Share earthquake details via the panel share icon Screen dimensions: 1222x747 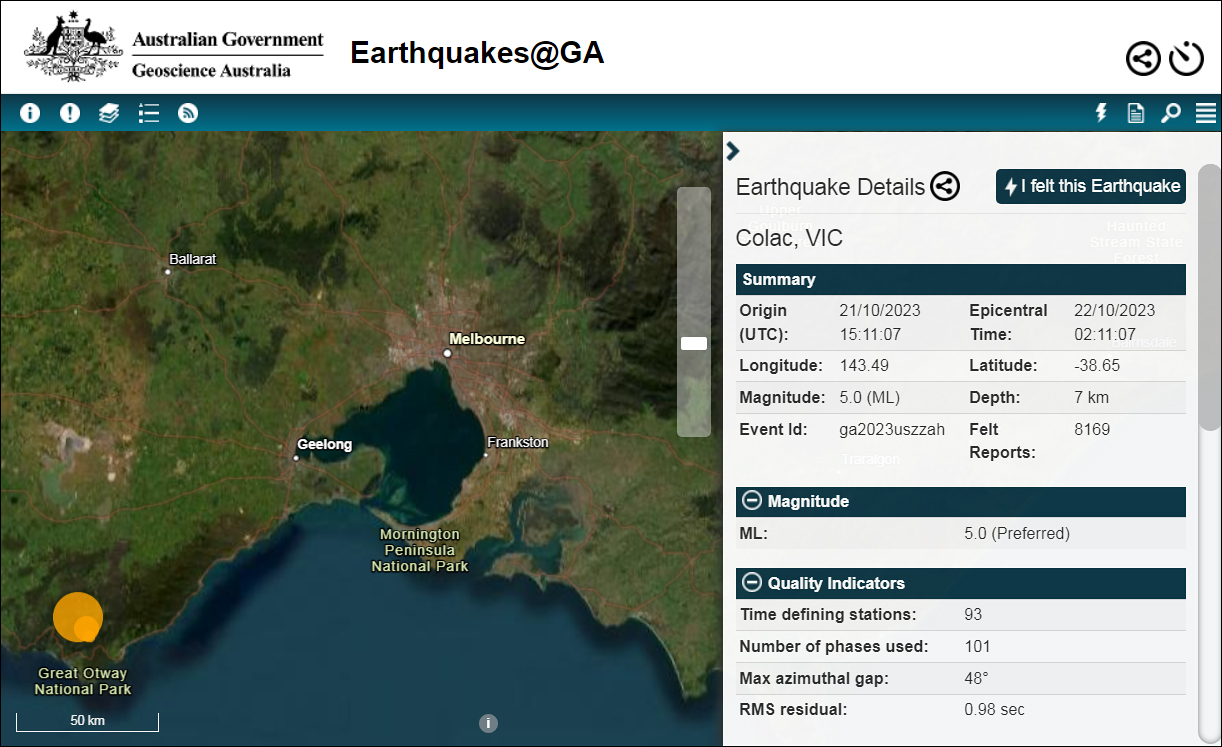[945, 186]
